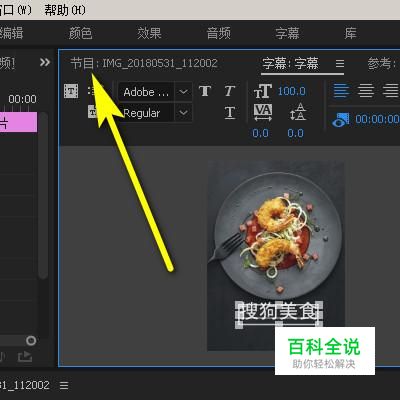The image size is (400, 400).
Task: Select the pink clip in the timeline
Action: pyautogui.click(x=18, y=122)
